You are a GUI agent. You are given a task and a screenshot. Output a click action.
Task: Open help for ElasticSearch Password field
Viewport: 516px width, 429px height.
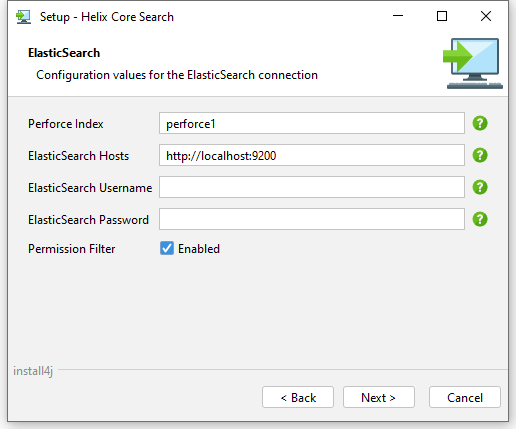coord(480,219)
